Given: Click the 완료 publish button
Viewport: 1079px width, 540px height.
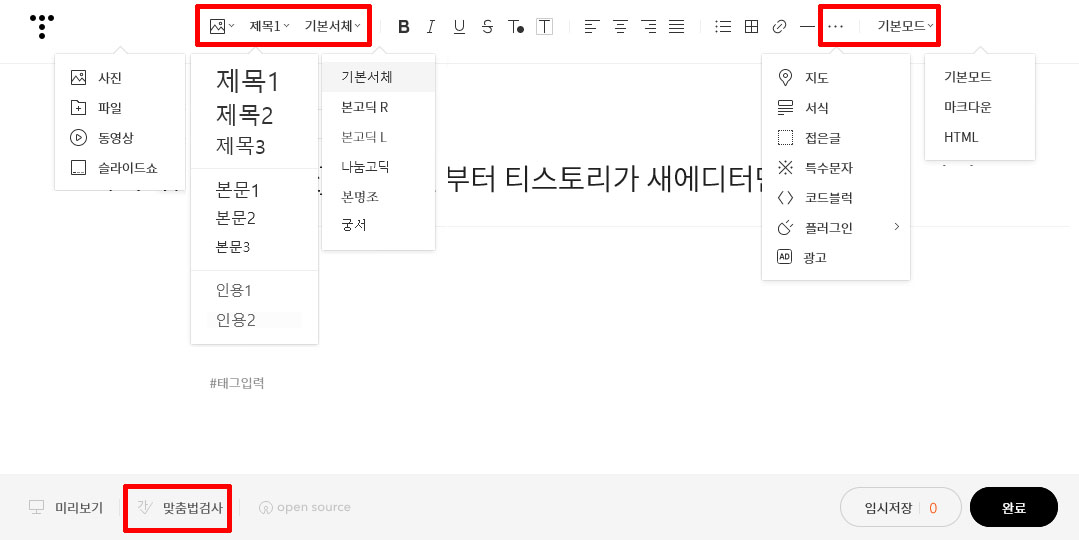Looking at the screenshot, I should [1014, 508].
